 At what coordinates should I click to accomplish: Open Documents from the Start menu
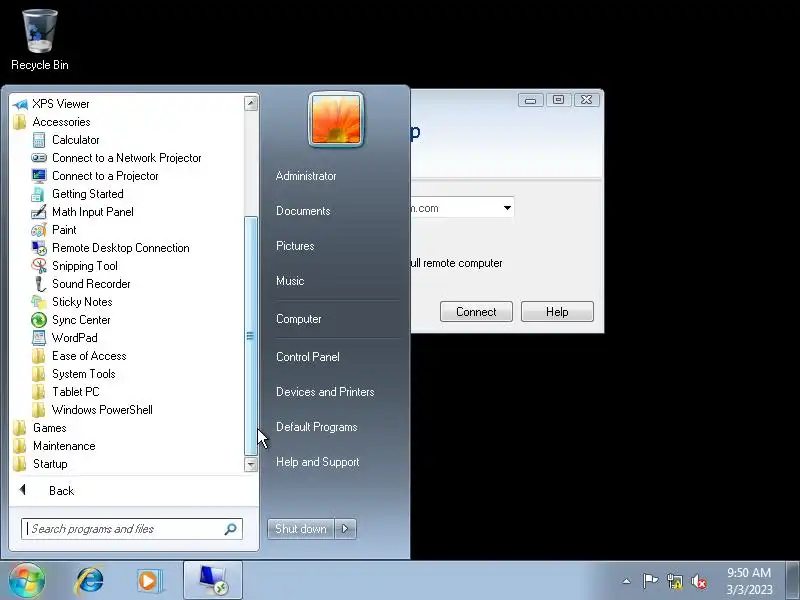coord(303,211)
